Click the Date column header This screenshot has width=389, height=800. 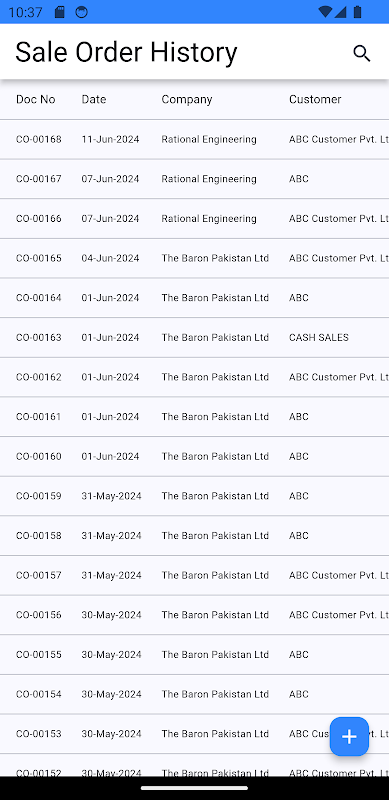pos(94,99)
